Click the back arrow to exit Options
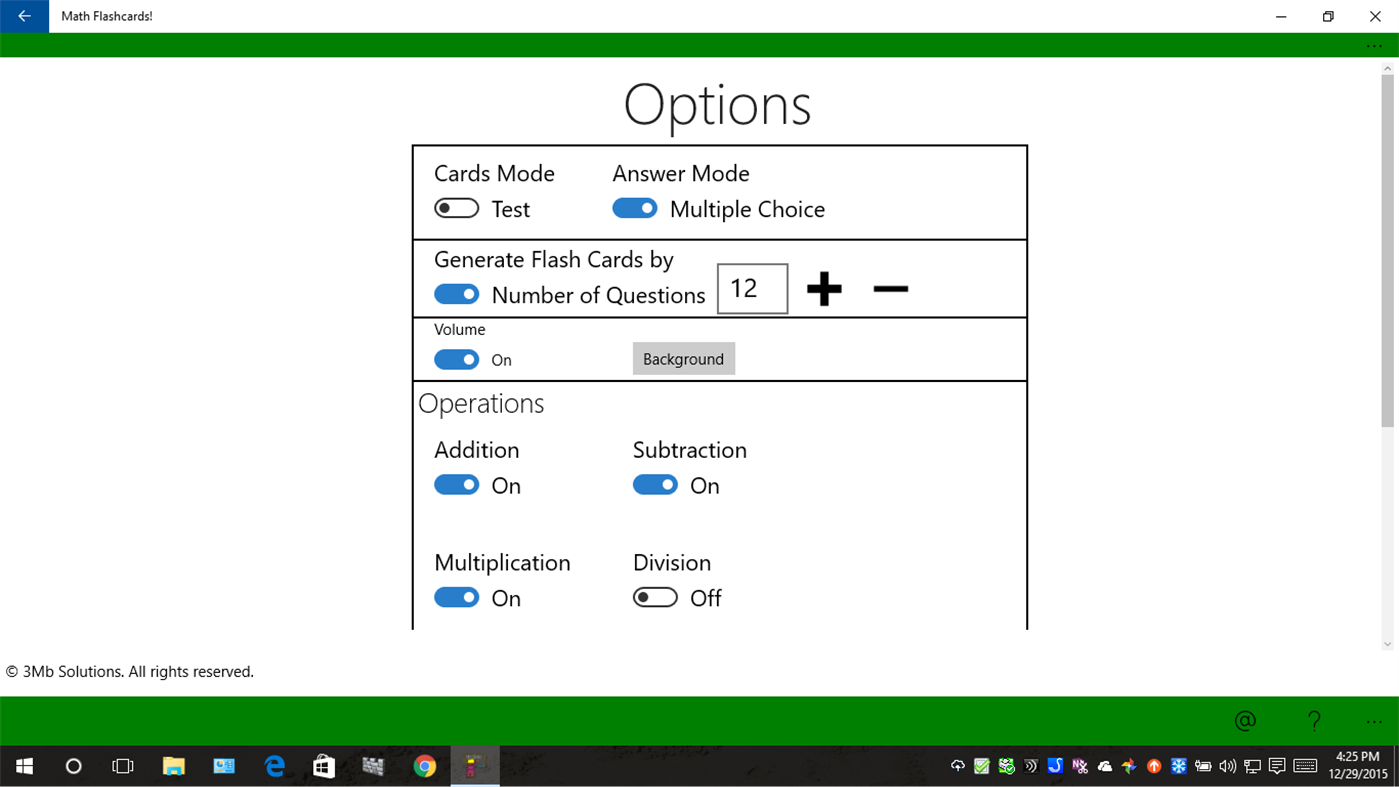This screenshot has height=787, width=1399. click(x=22, y=16)
